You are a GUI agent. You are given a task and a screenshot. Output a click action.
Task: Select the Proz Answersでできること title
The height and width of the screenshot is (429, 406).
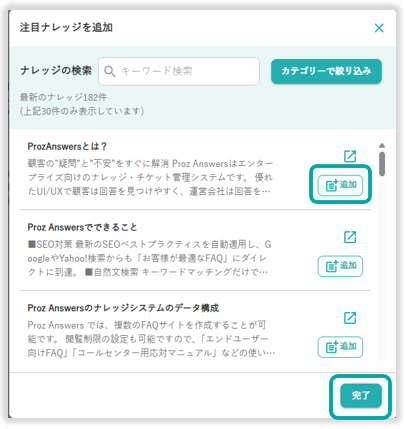[82, 227]
